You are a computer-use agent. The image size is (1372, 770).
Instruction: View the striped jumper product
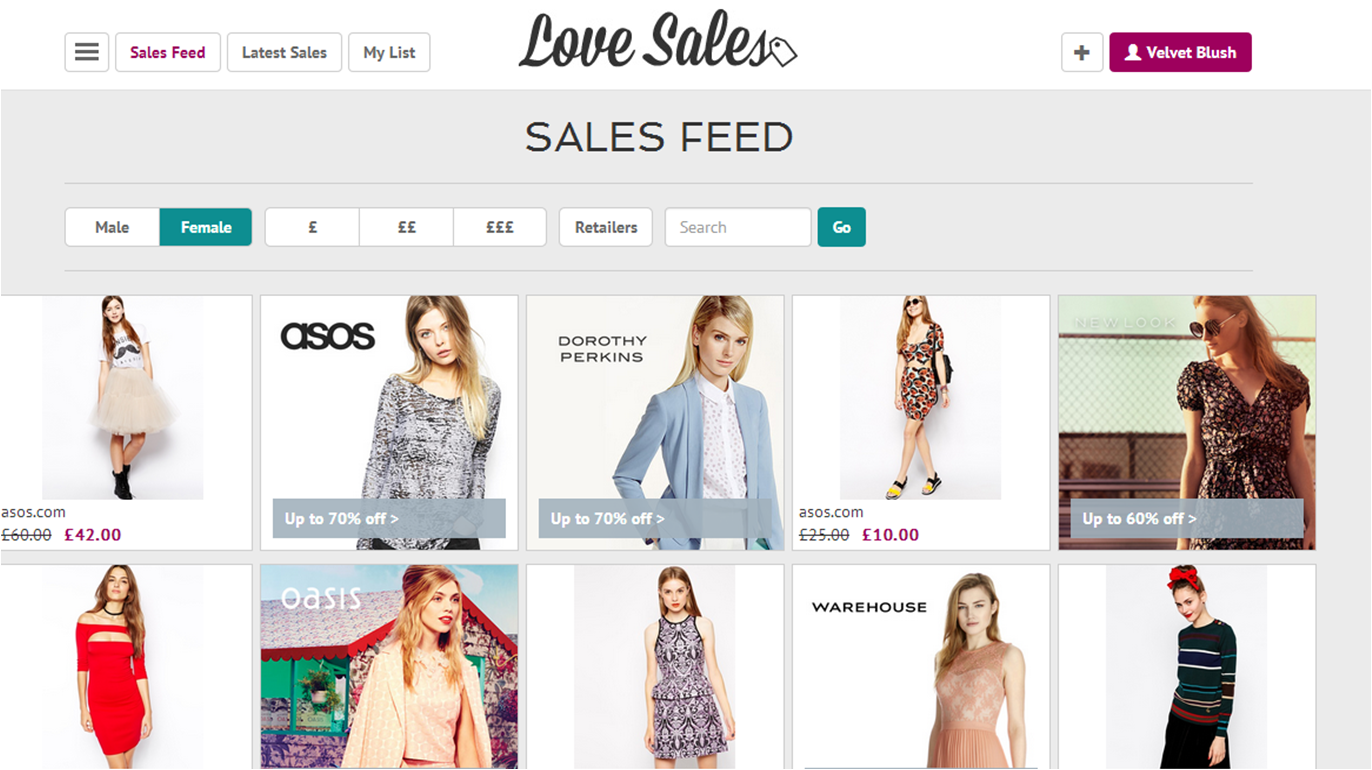1187,667
